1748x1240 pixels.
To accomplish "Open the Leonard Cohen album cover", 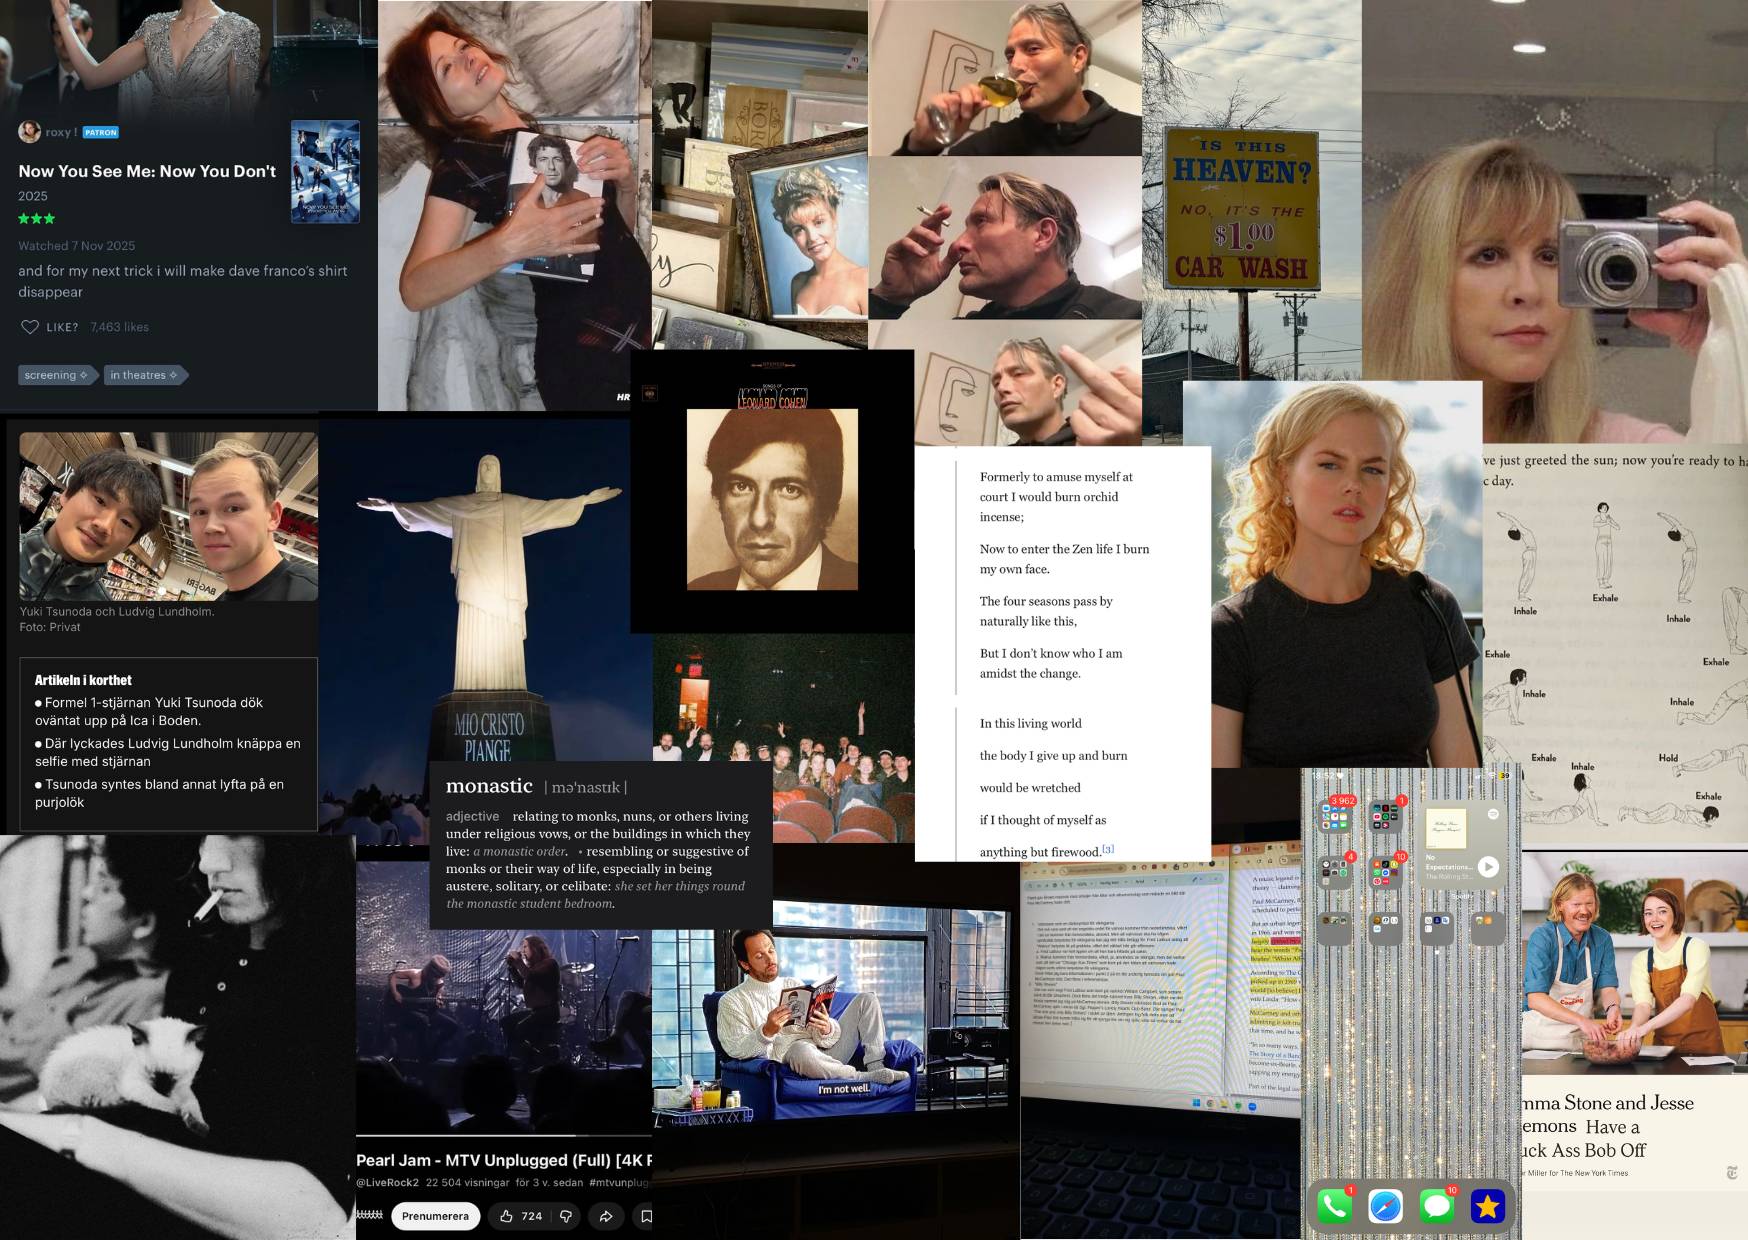I will [772, 491].
